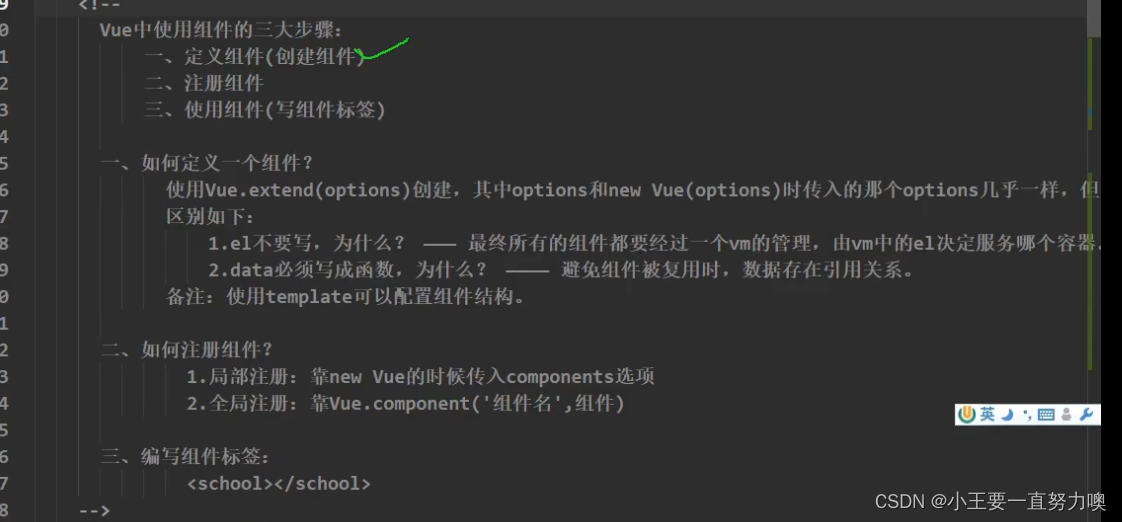Open the input method soft keyboard icon

(1045, 414)
